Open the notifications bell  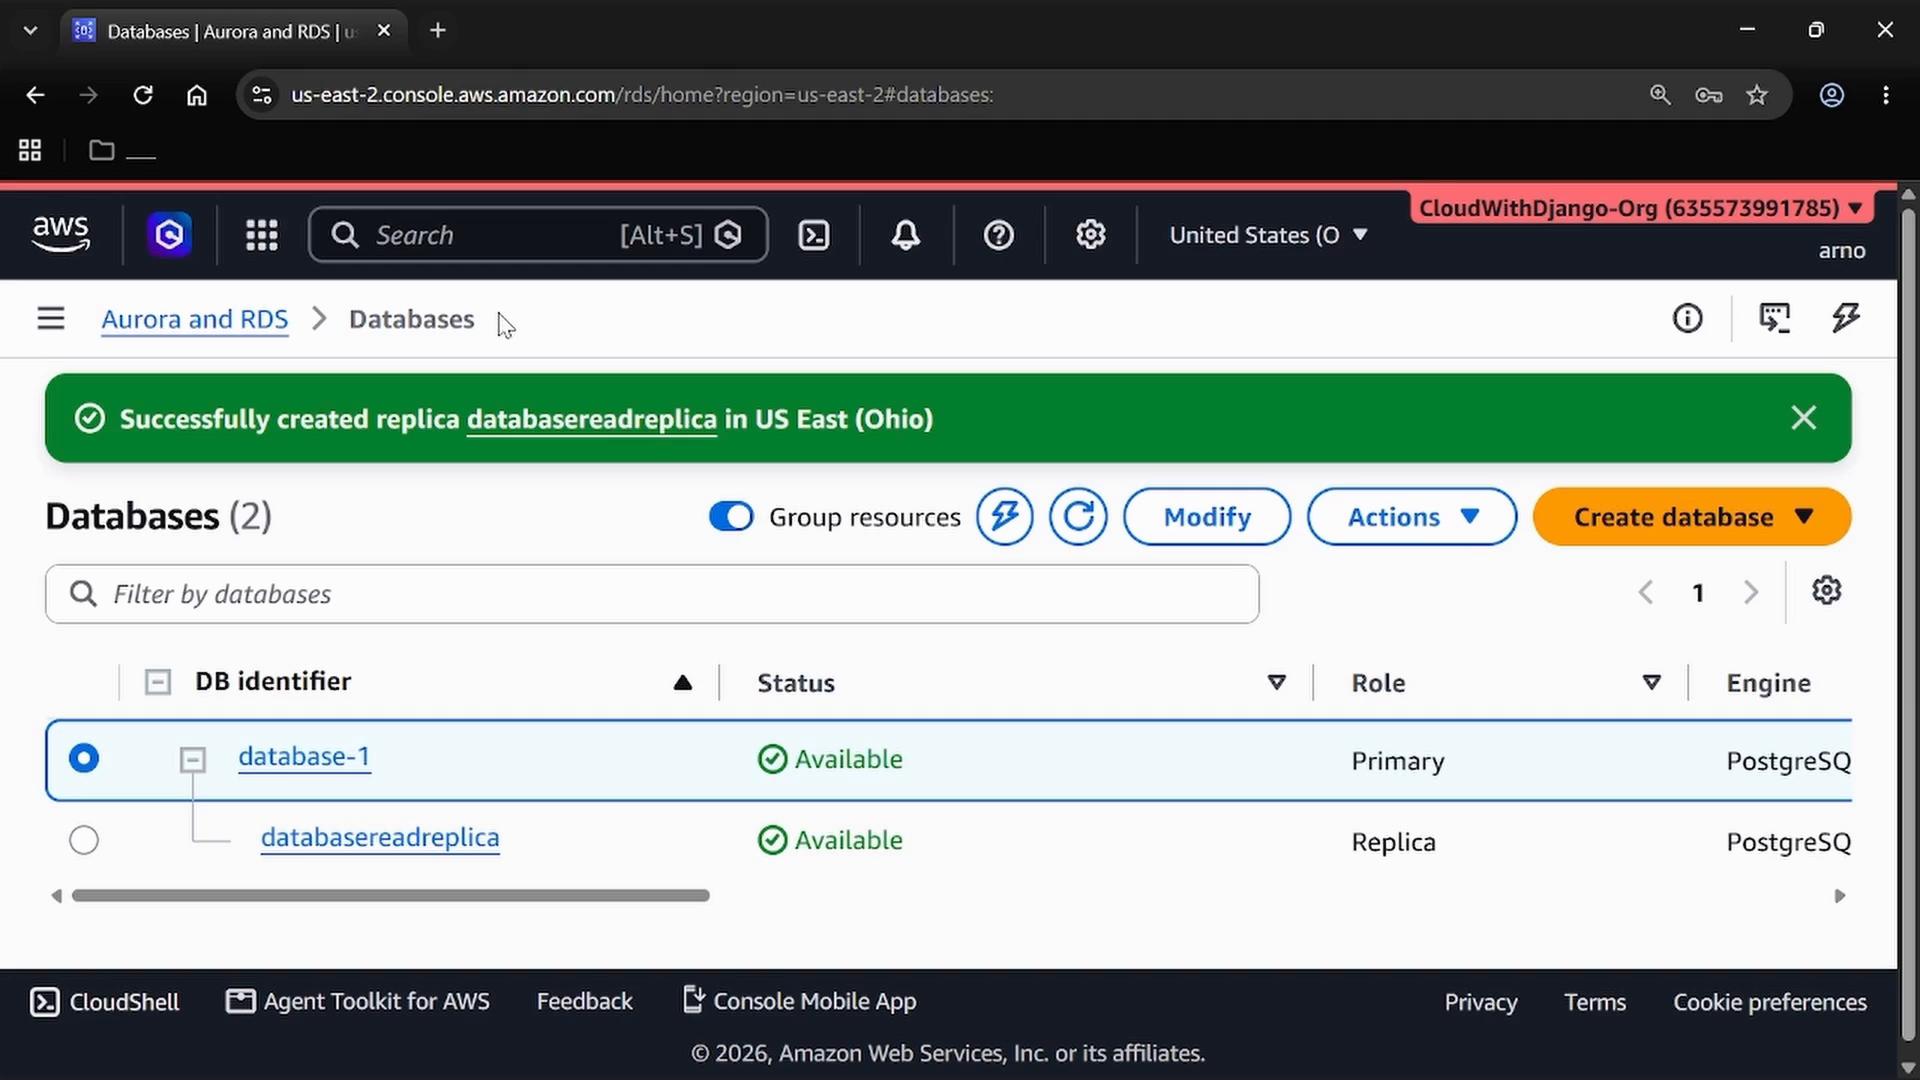point(906,235)
